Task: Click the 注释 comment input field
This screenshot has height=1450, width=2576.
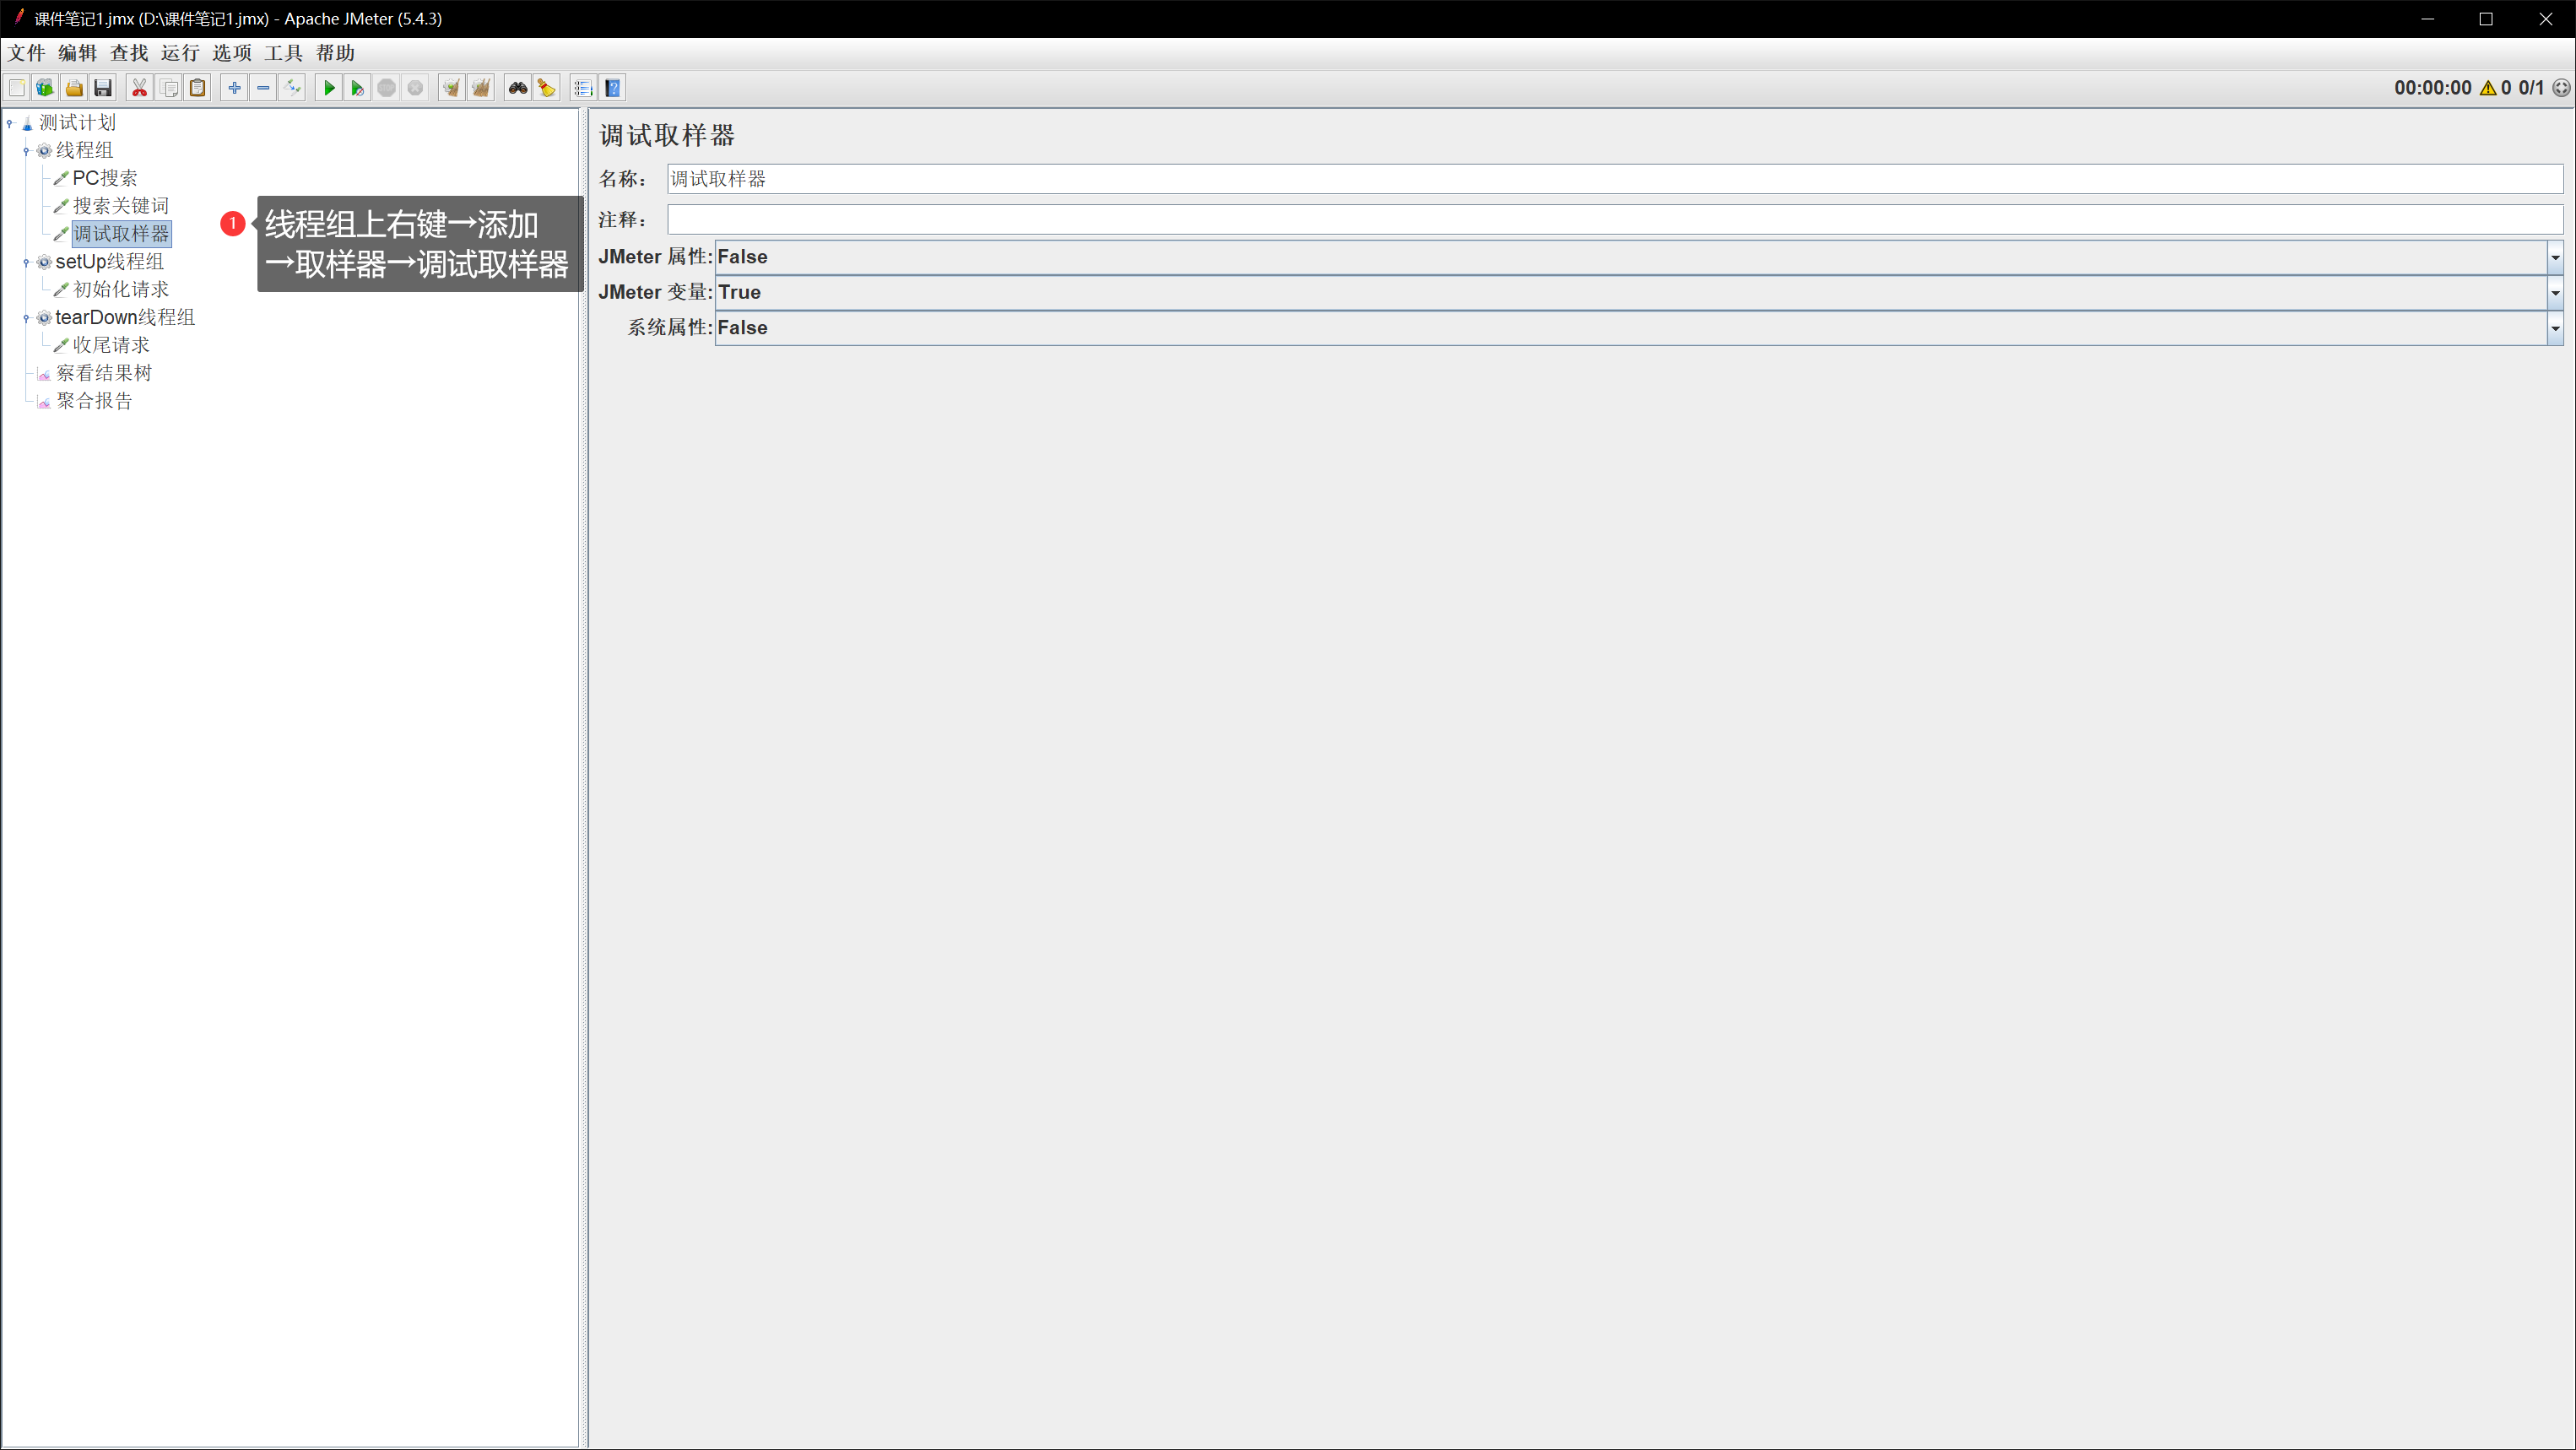Action: click(1614, 219)
